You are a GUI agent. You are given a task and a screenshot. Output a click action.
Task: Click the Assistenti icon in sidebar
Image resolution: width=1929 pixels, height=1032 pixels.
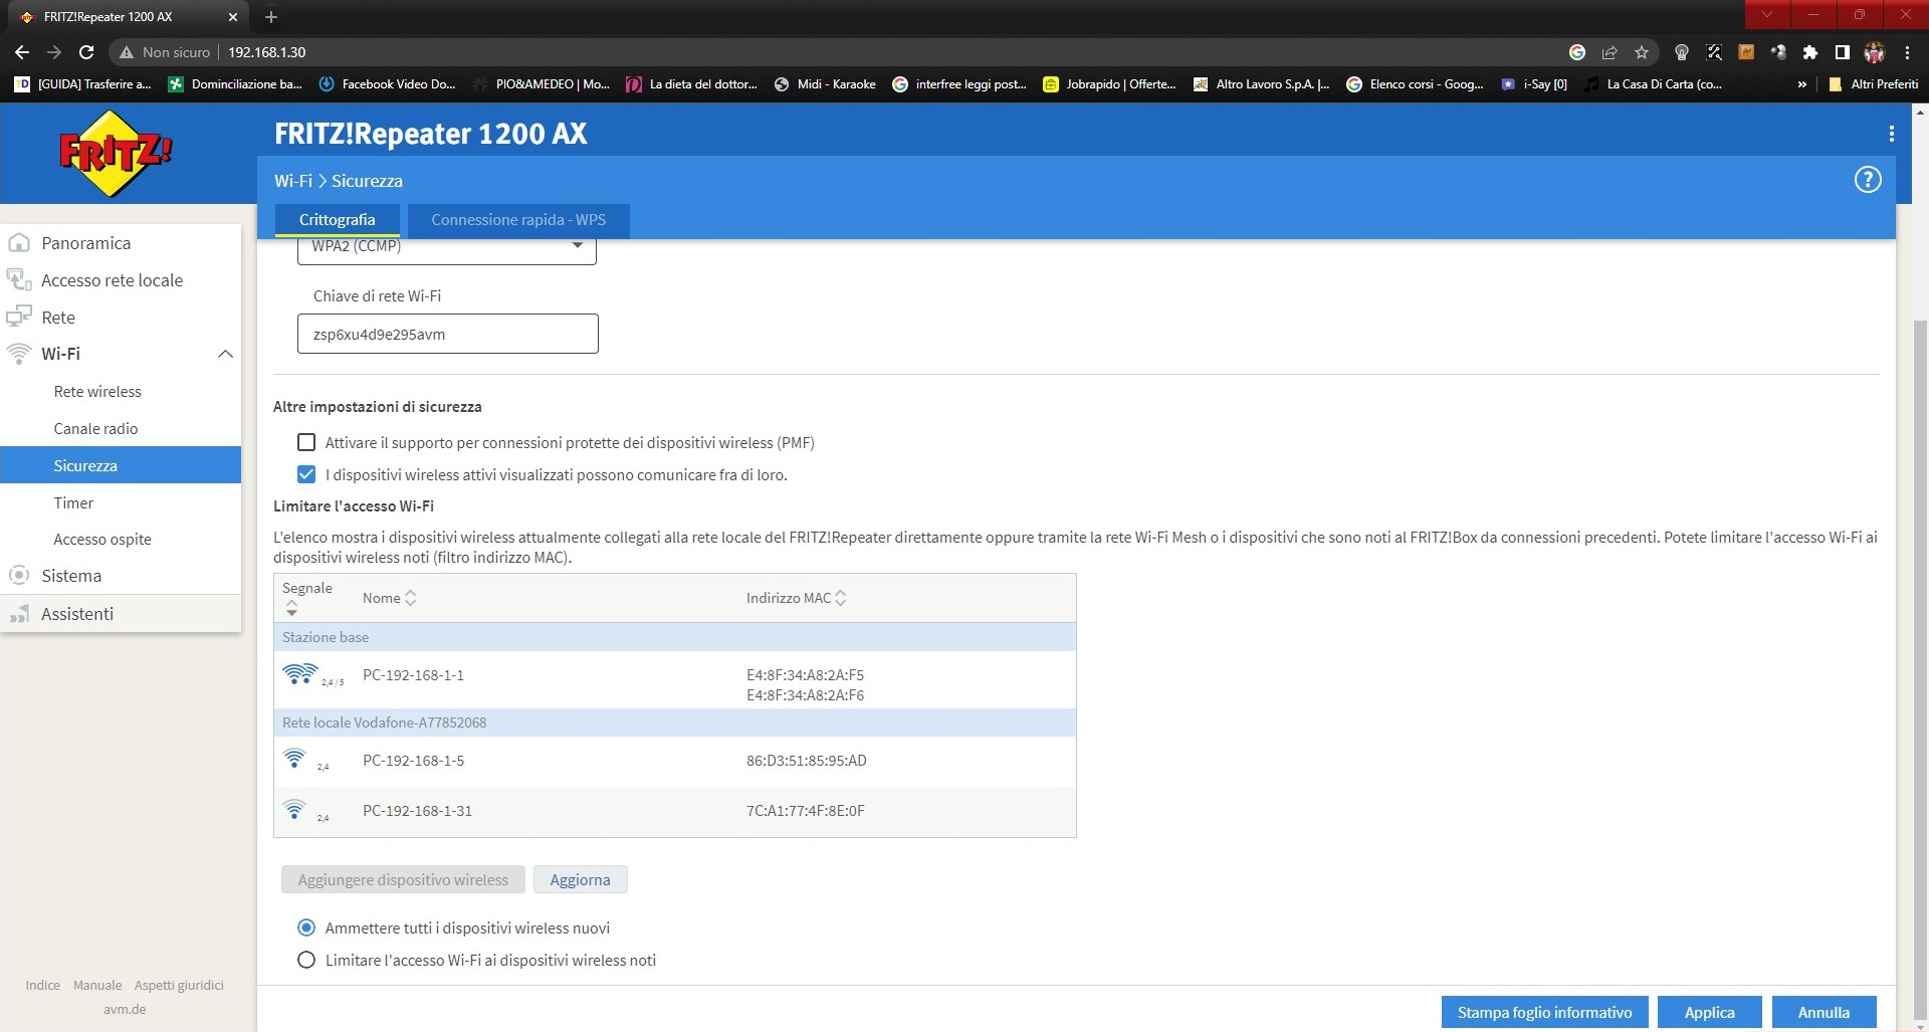[x=19, y=613]
